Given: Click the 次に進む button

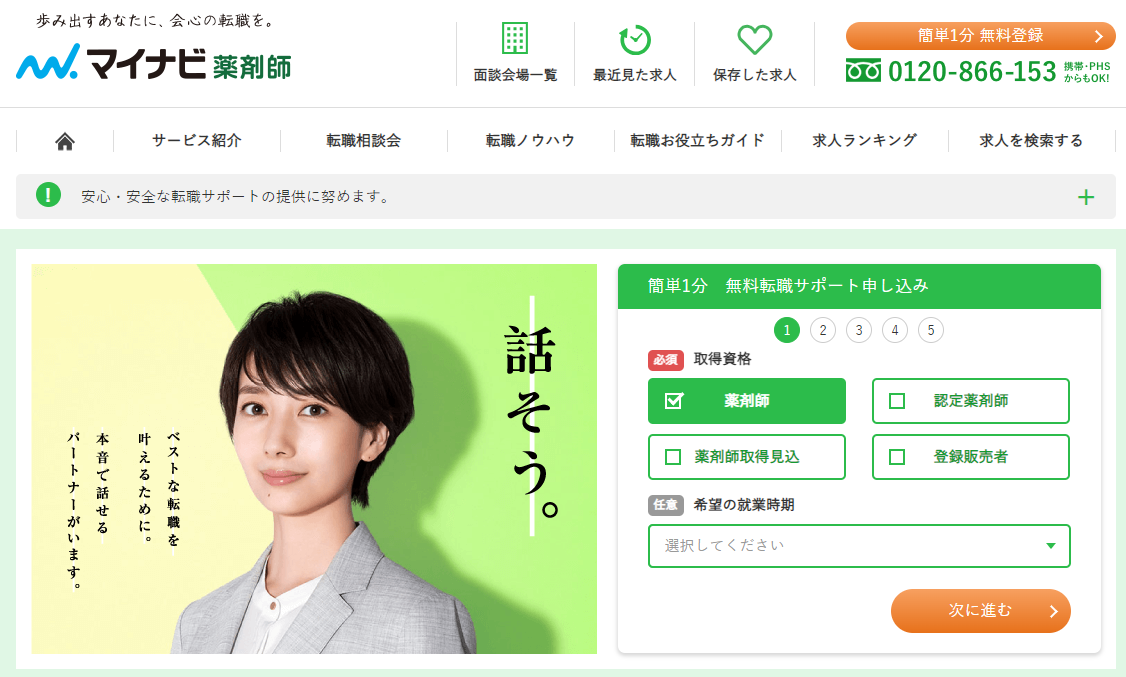Looking at the screenshot, I should pos(980,611).
